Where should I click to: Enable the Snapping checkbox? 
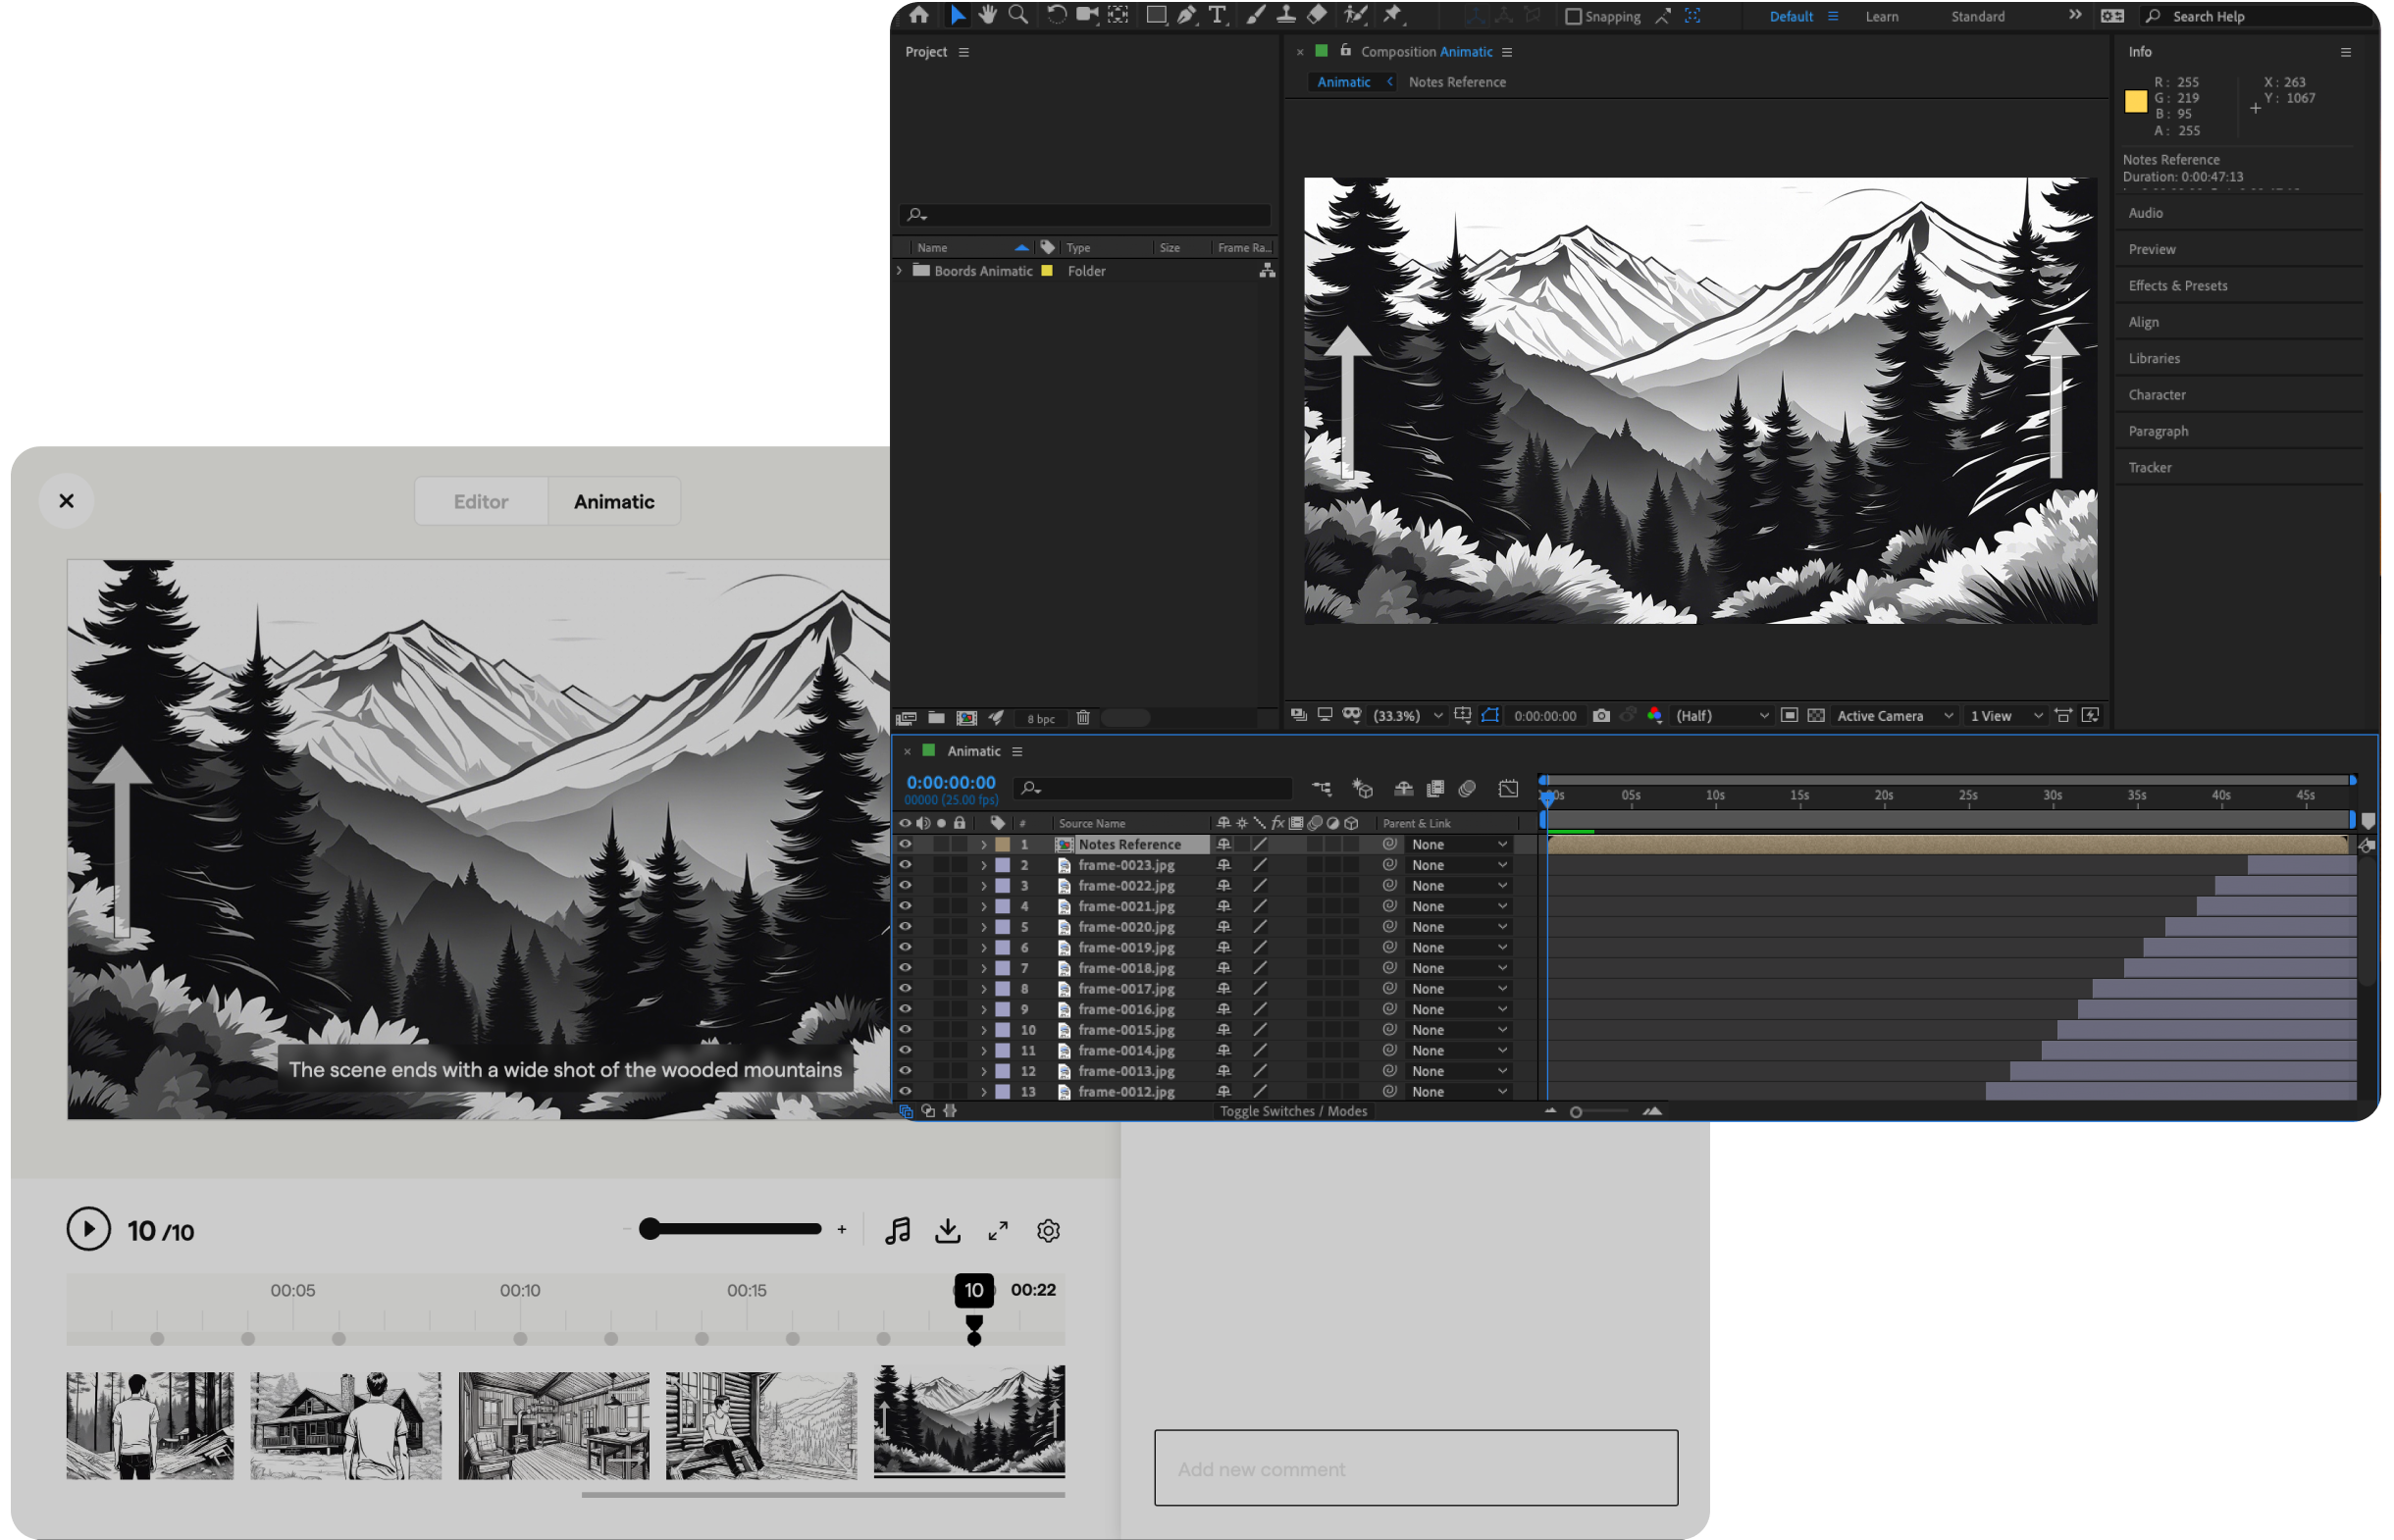coord(1573,16)
